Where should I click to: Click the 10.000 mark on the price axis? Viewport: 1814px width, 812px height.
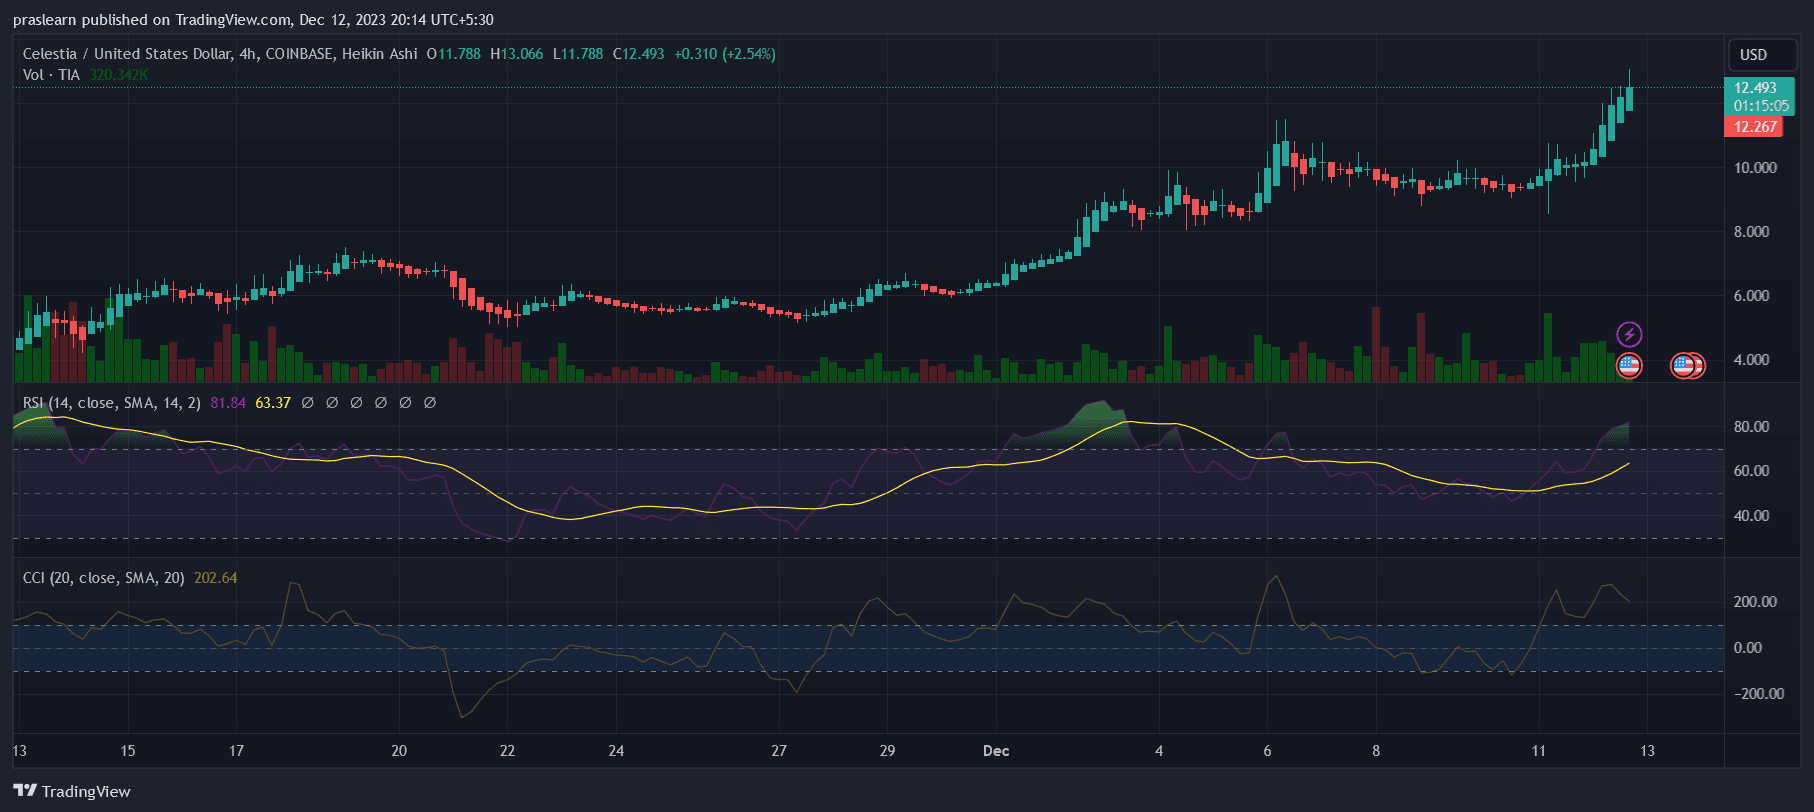(x=1755, y=168)
